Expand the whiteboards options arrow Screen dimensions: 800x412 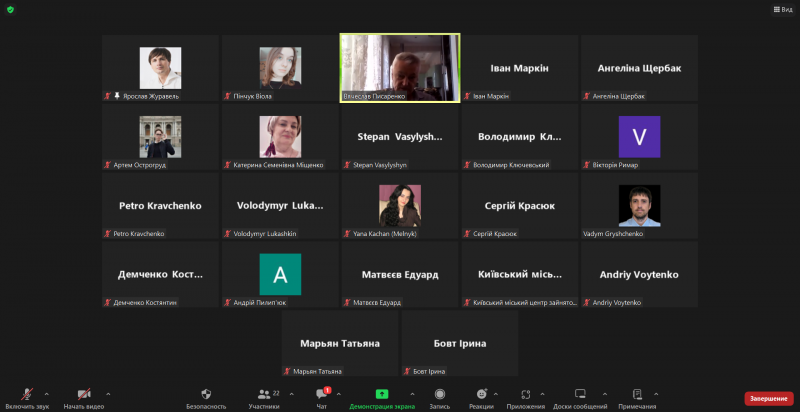click(x=605, y=394)
